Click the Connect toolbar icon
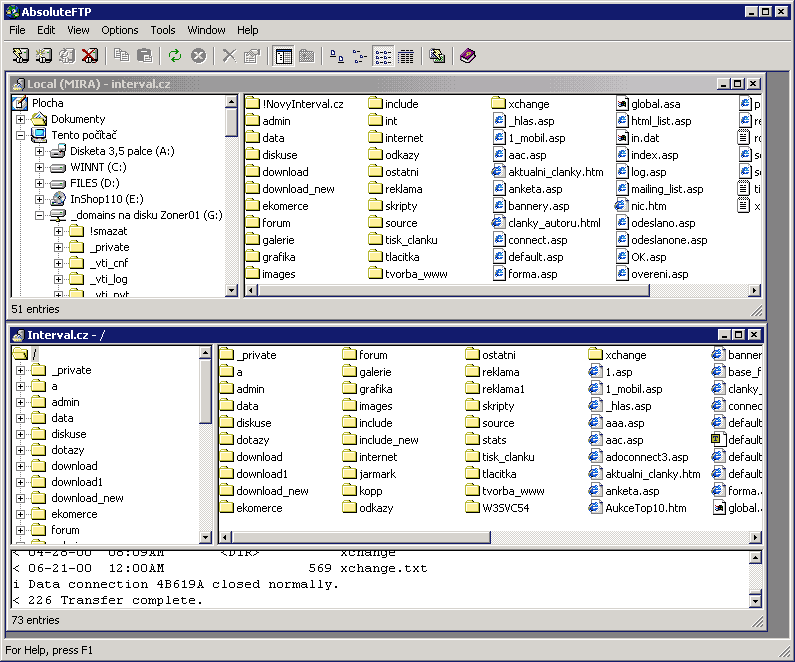This screenshot has width=795, height=662. pos(21,56)
